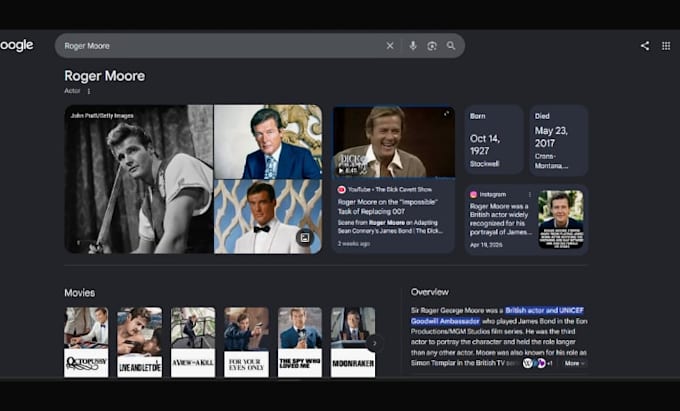Open the blue suit photo of Roger Moore

tap(268, 141)
